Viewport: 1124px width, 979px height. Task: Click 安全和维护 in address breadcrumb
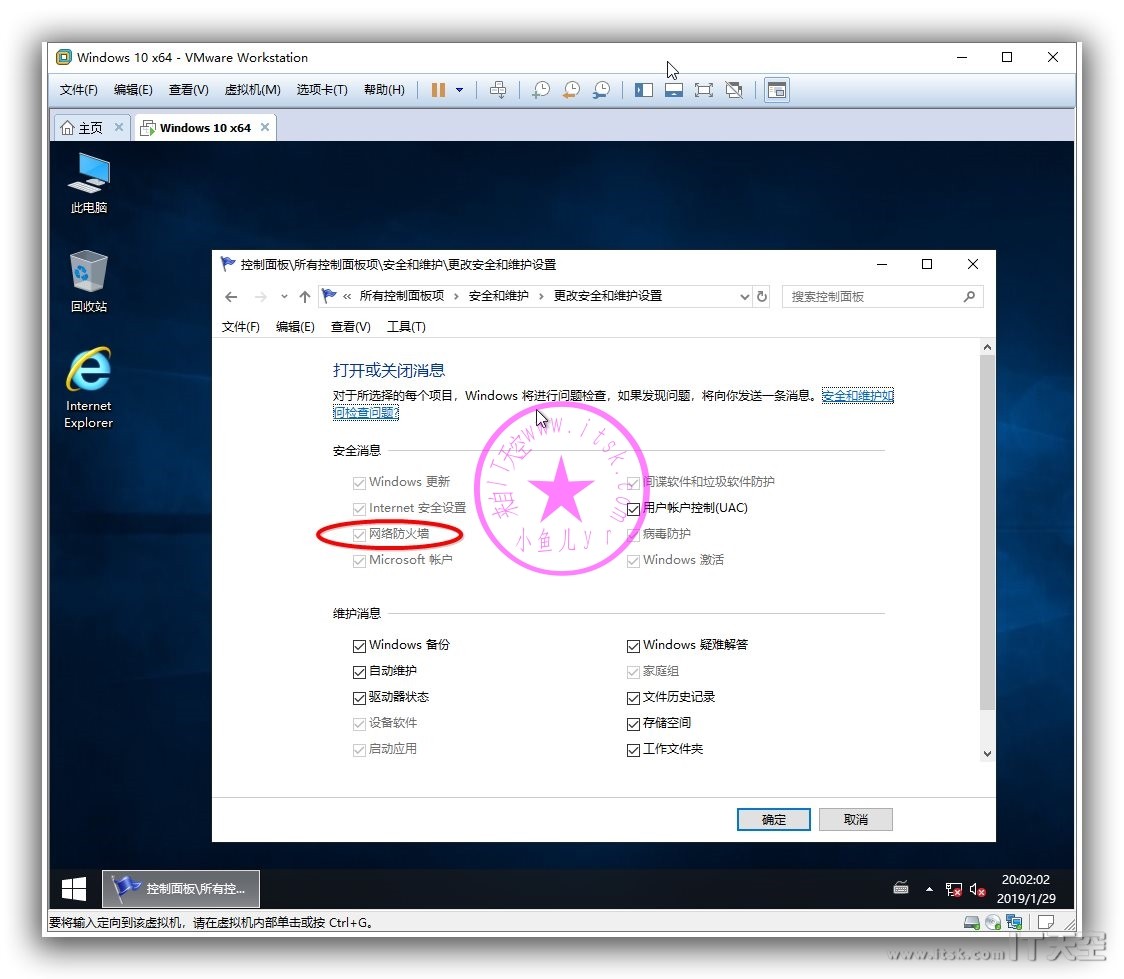498,296
